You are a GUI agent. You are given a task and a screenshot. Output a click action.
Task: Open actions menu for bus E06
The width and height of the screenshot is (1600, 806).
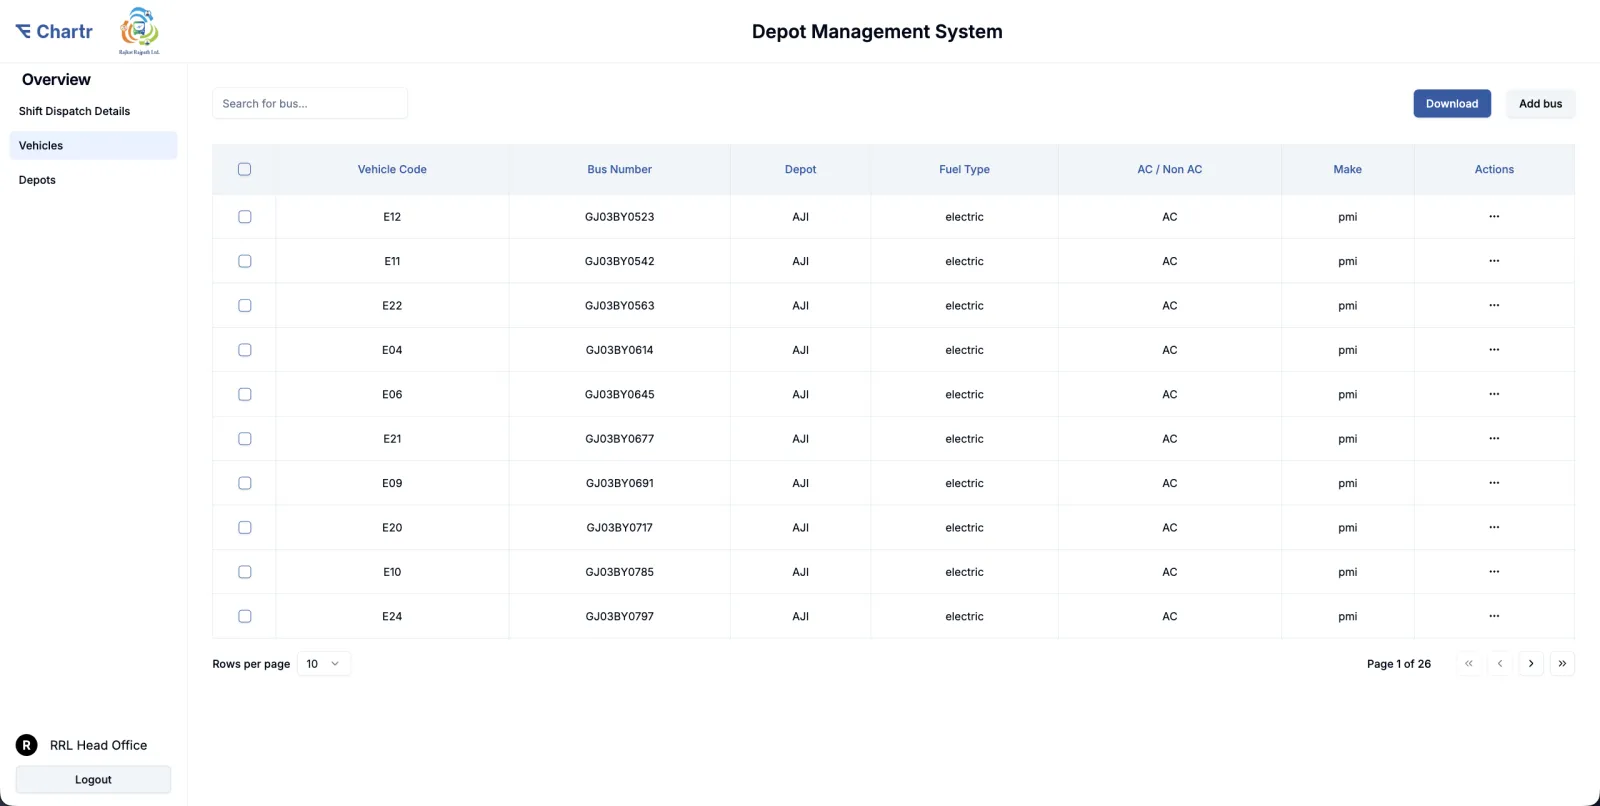[x=1494, y=394]
